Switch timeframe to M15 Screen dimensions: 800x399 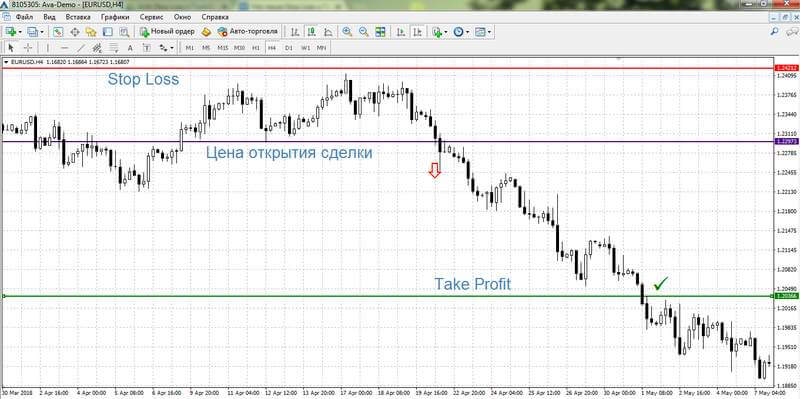tap(222, 48)
